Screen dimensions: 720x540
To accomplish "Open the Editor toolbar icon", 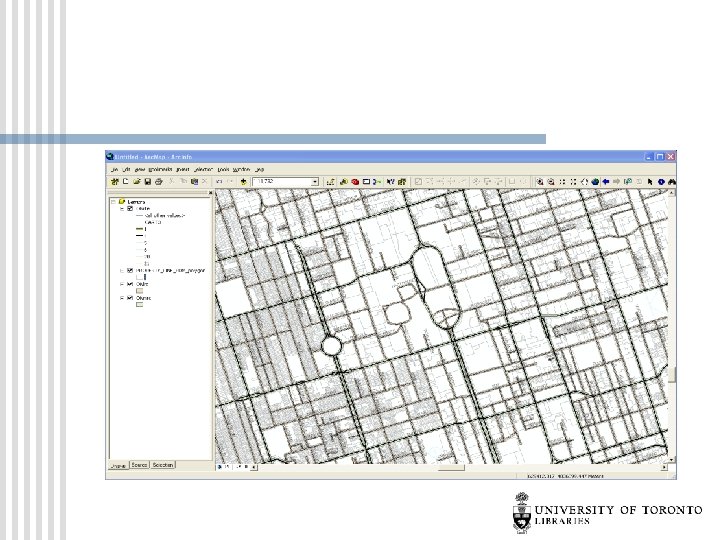I will (x=330, y=182).
